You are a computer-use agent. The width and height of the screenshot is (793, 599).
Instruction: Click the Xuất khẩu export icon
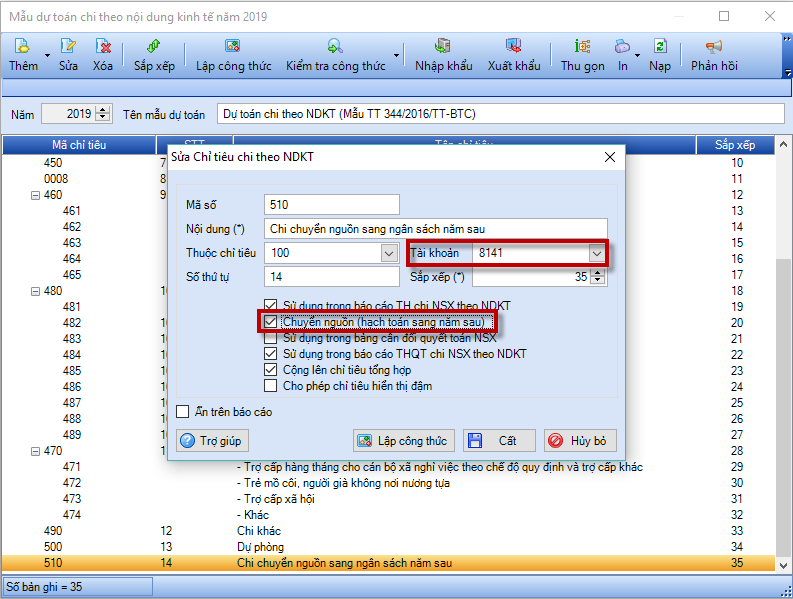[514, 47]
